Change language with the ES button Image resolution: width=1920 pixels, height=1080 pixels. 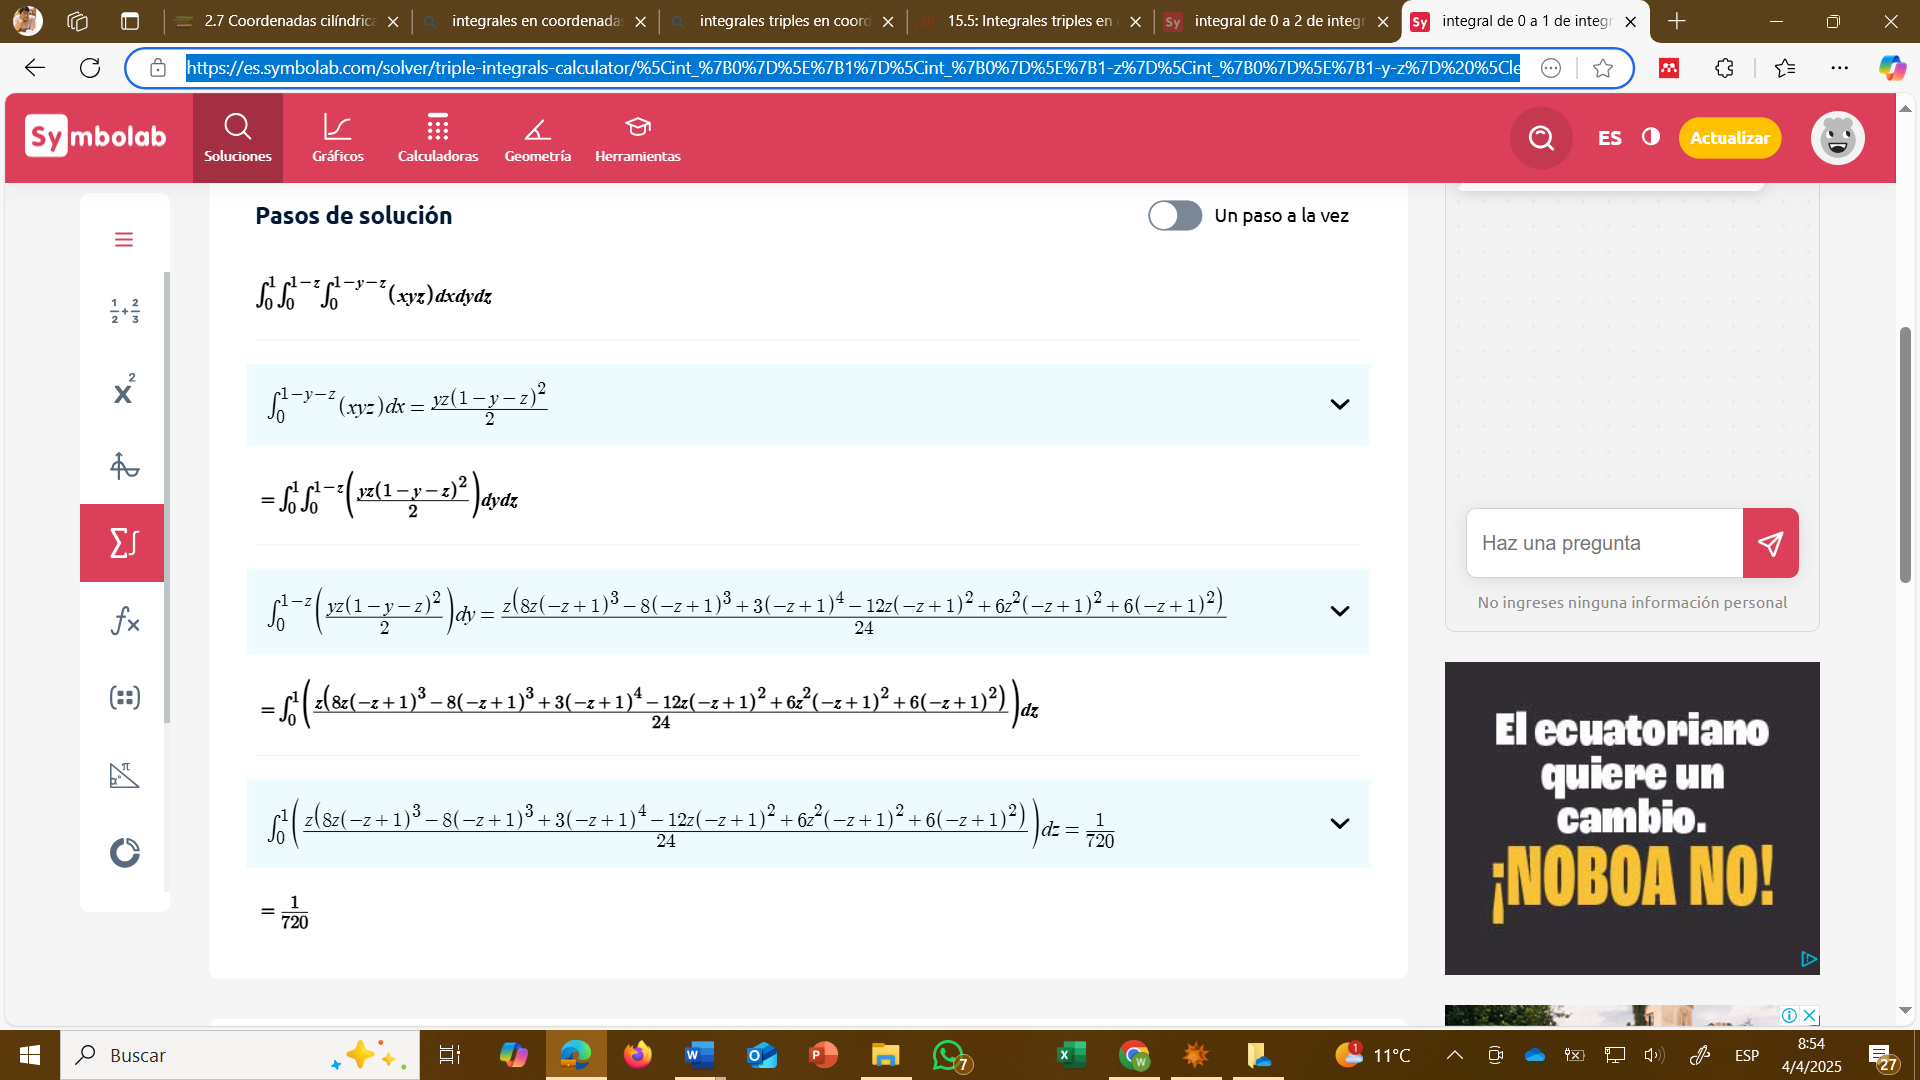click(1609, 138)
